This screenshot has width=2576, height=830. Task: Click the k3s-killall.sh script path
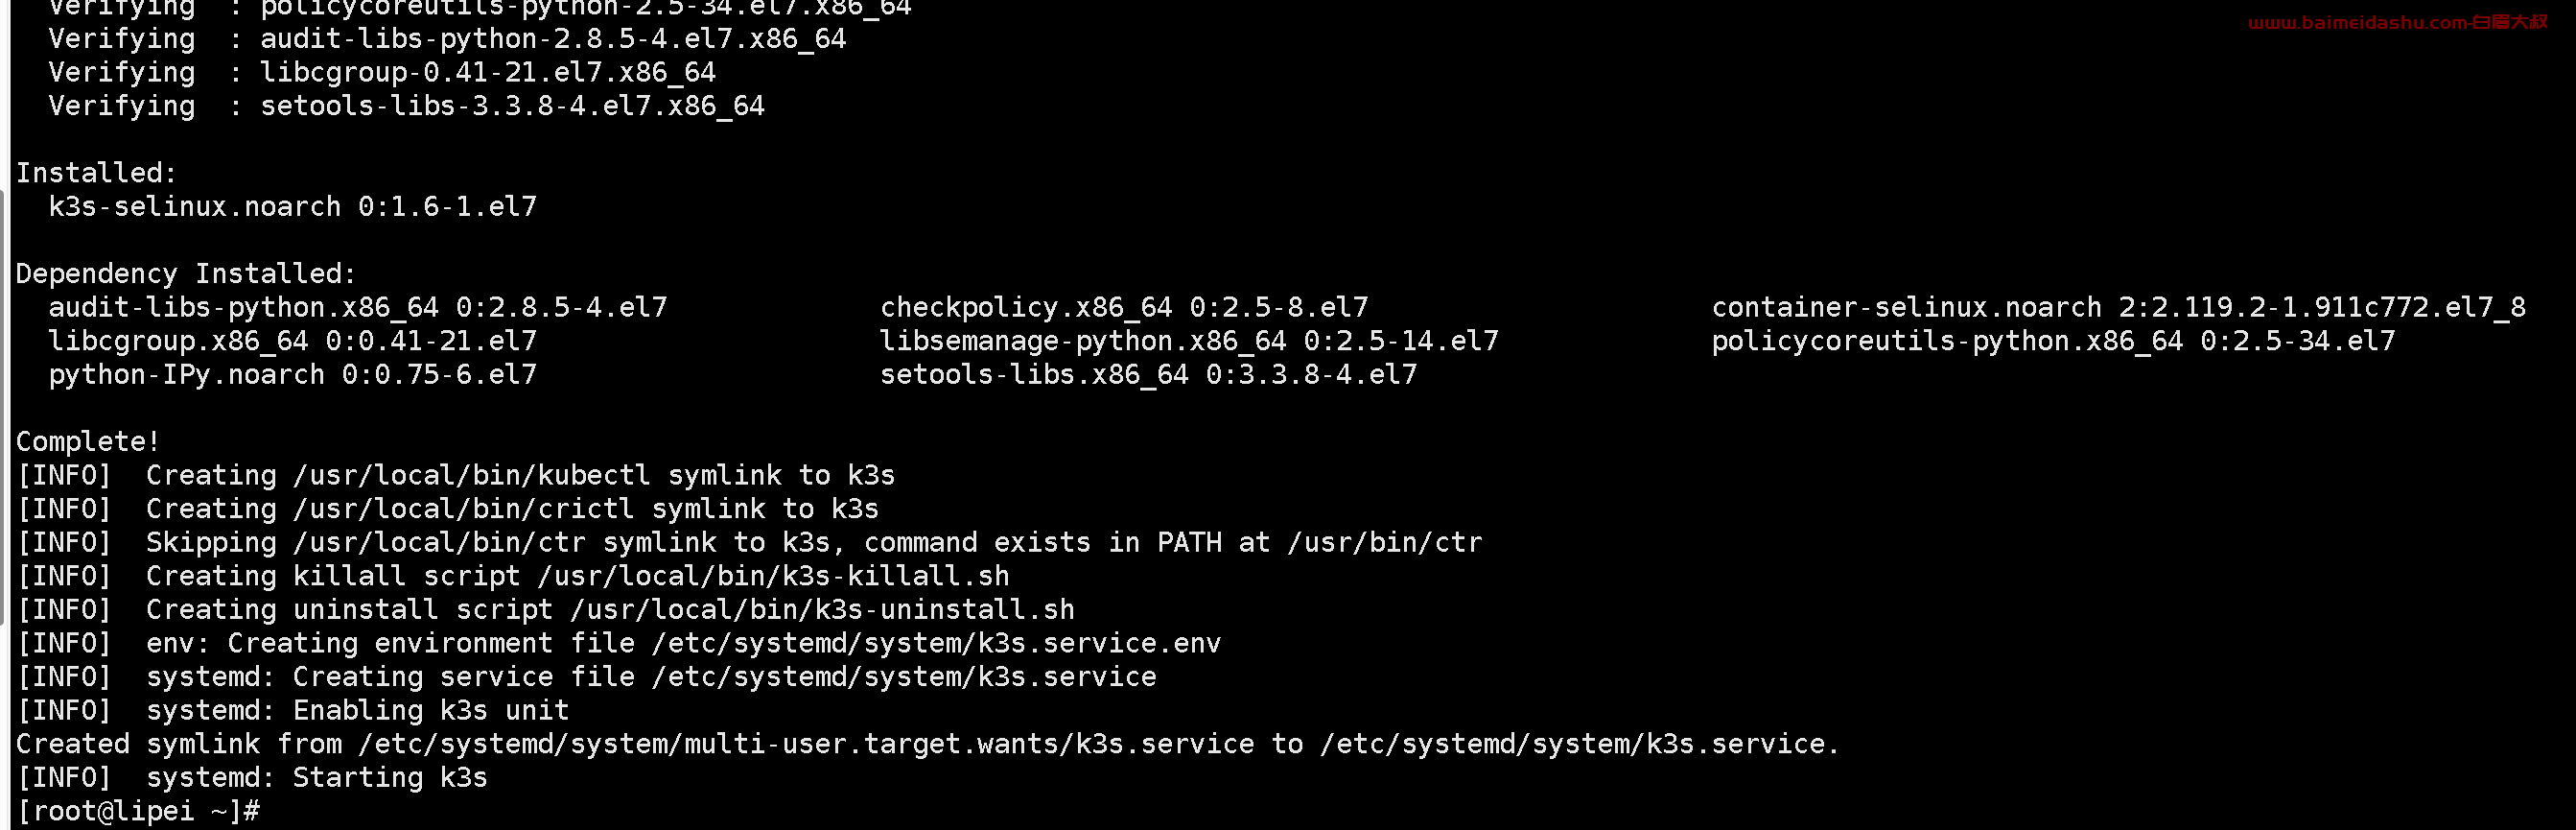773,576
